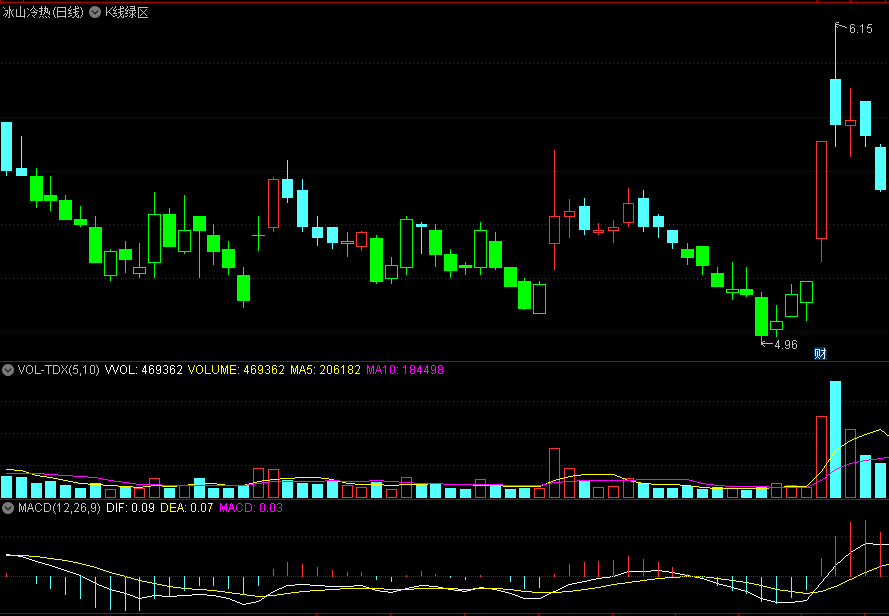Click the magenta MA10: 184498 value
This screenshot has width=889, height=616.
pos(405,370)
